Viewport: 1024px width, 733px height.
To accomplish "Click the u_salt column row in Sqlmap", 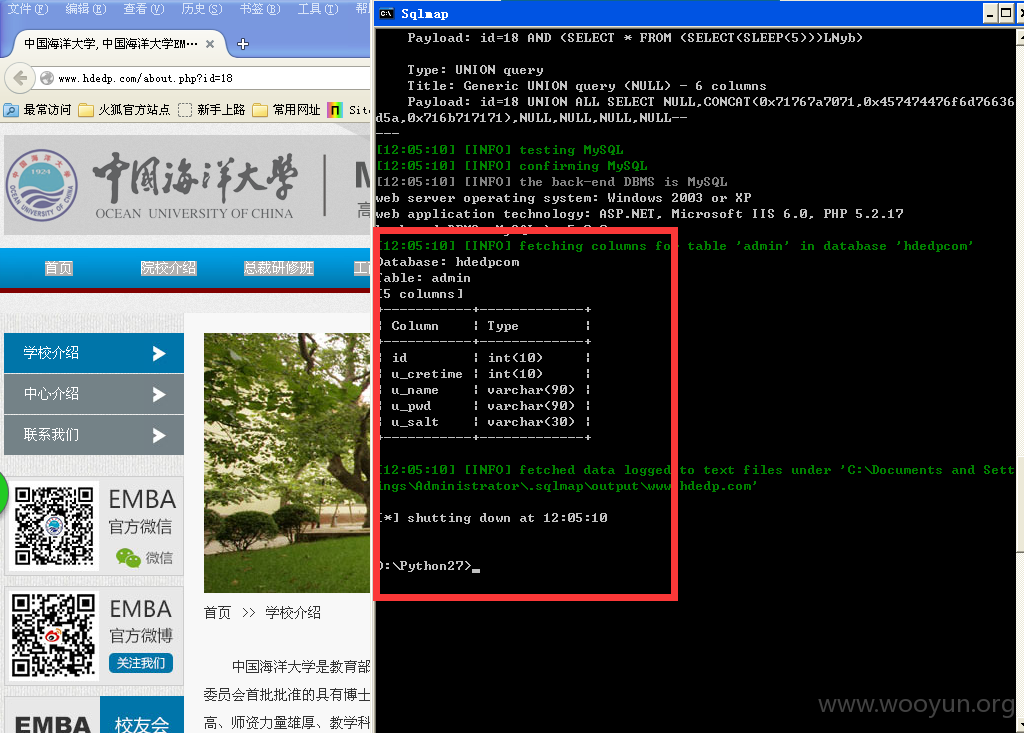I will point(484,422).
